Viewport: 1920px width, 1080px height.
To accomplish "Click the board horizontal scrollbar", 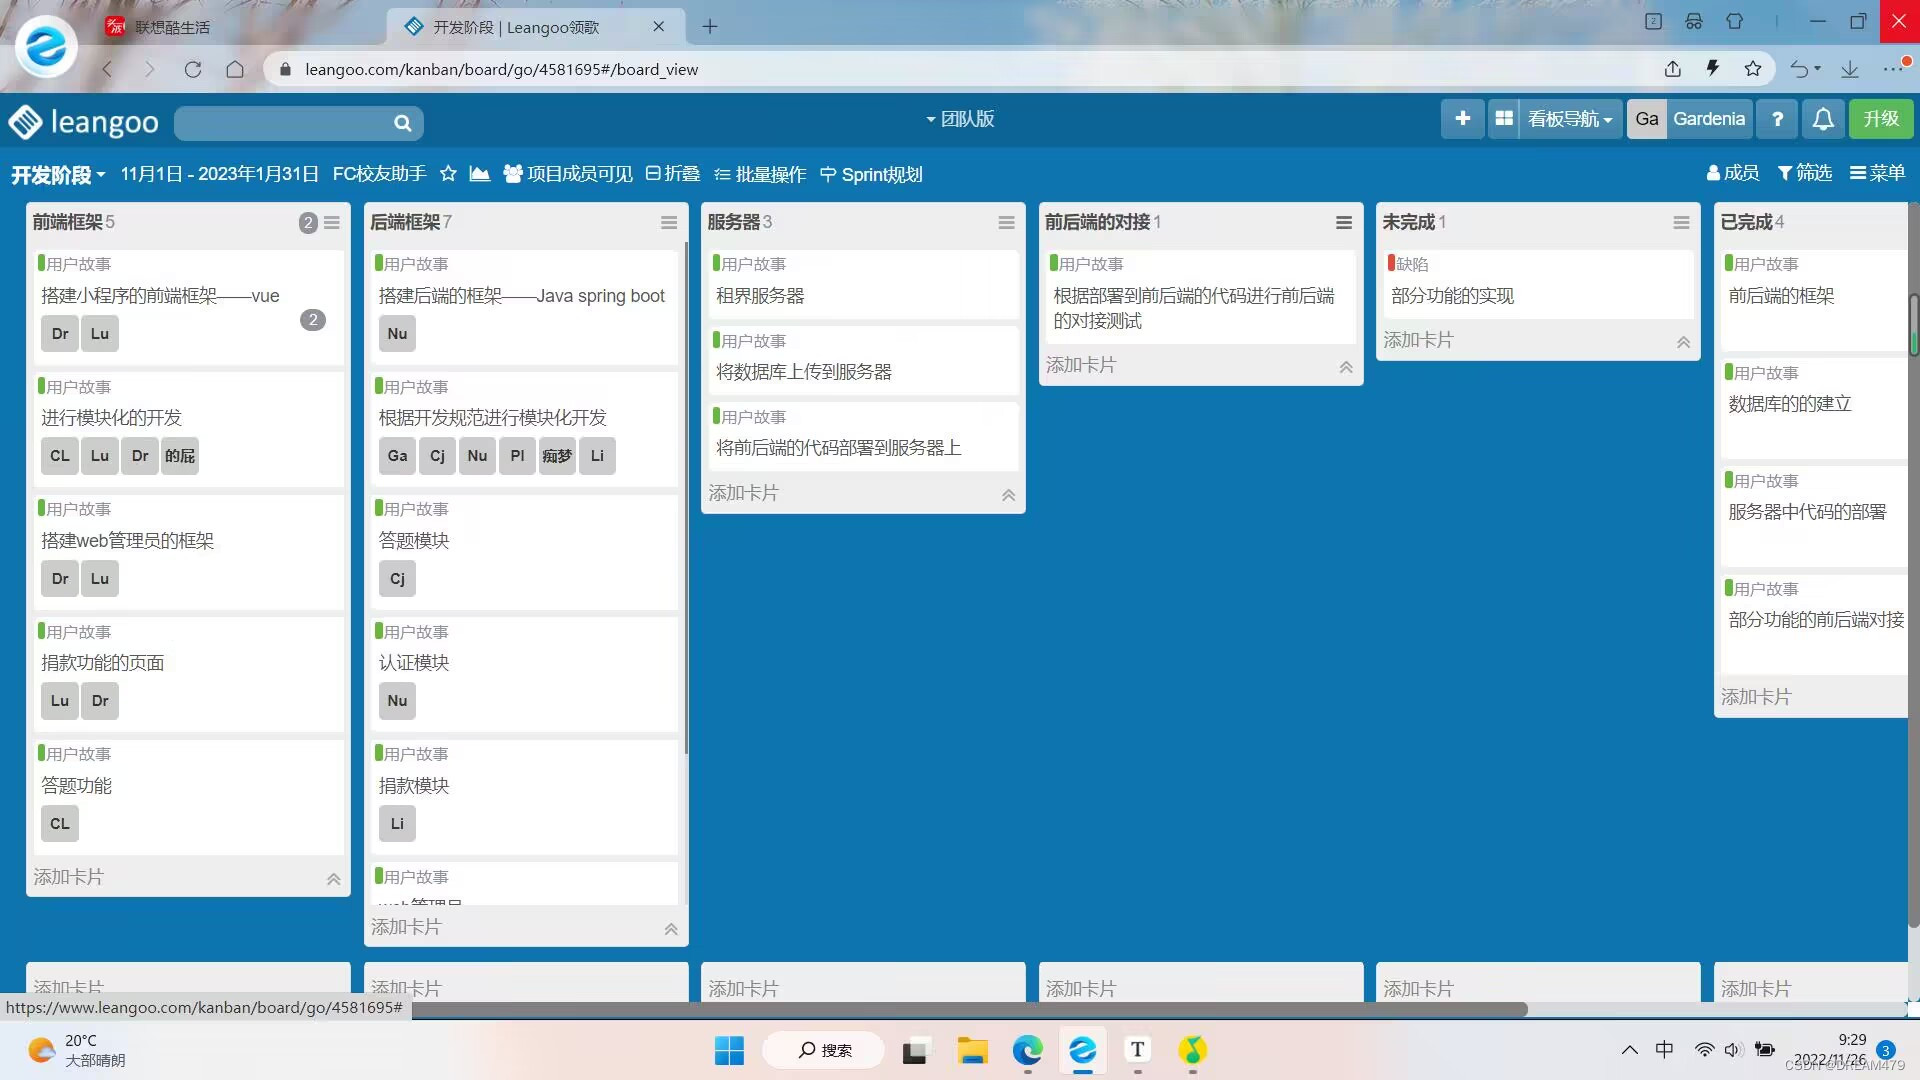I will coord(970,1009).
